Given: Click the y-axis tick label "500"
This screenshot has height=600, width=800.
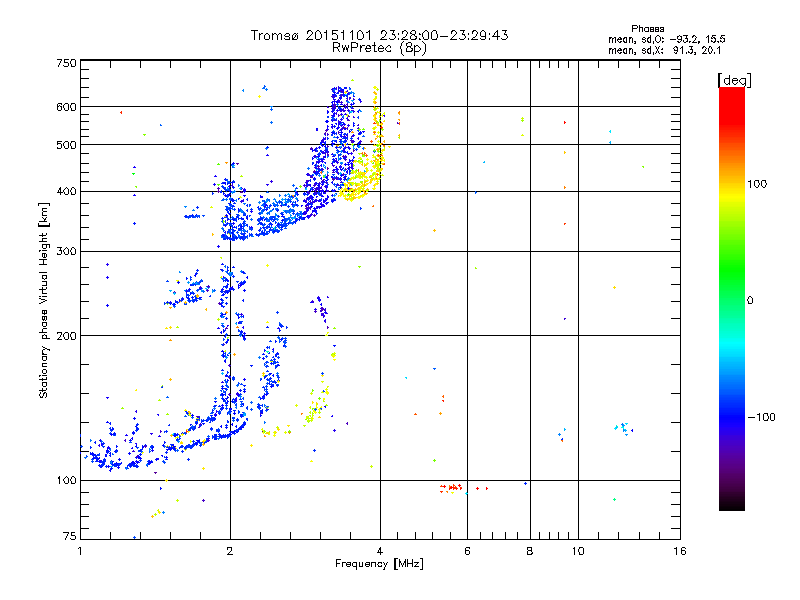Looking at the screenshot, I should [x=66, y=145].
